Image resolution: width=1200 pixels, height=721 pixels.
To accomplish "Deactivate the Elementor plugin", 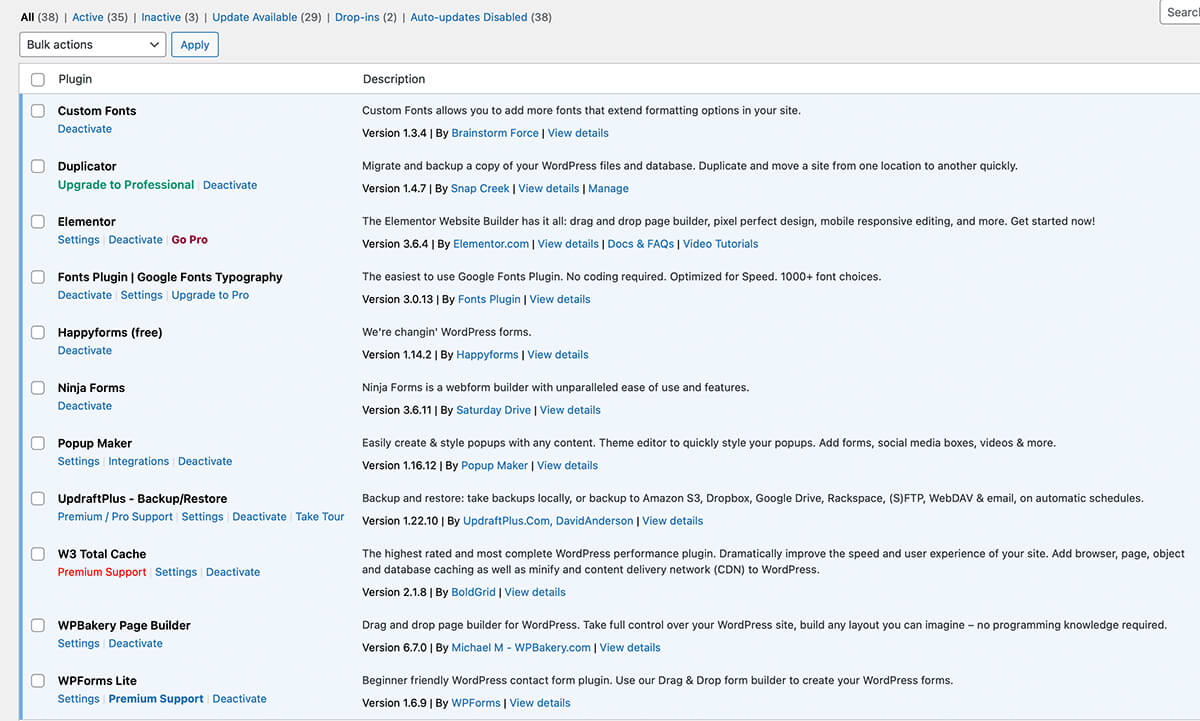I will pyautogui.click(x=136, y=240).
